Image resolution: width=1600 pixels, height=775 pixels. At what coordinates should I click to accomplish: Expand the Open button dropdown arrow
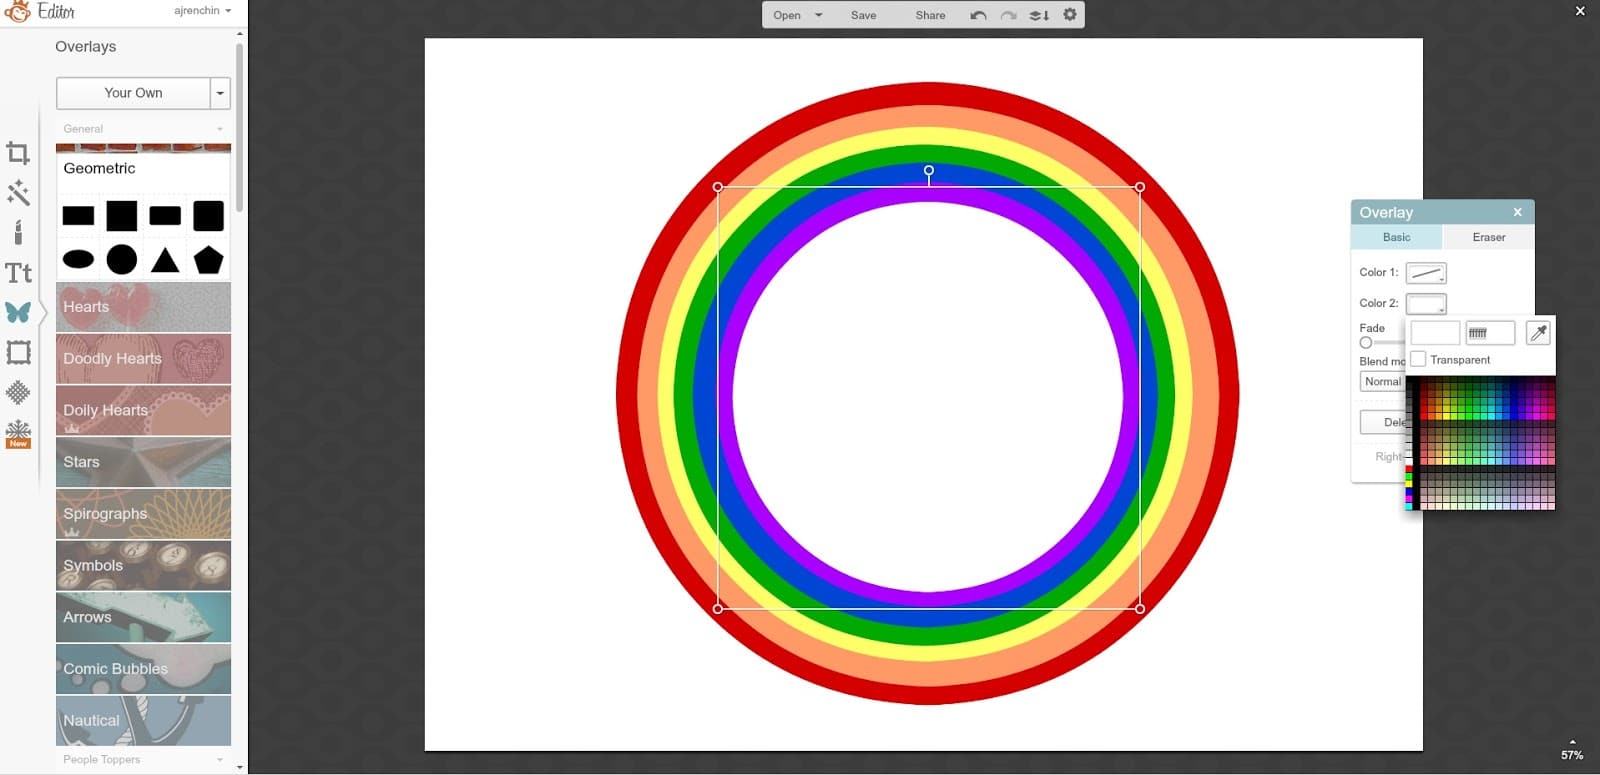tap(819, 15)
